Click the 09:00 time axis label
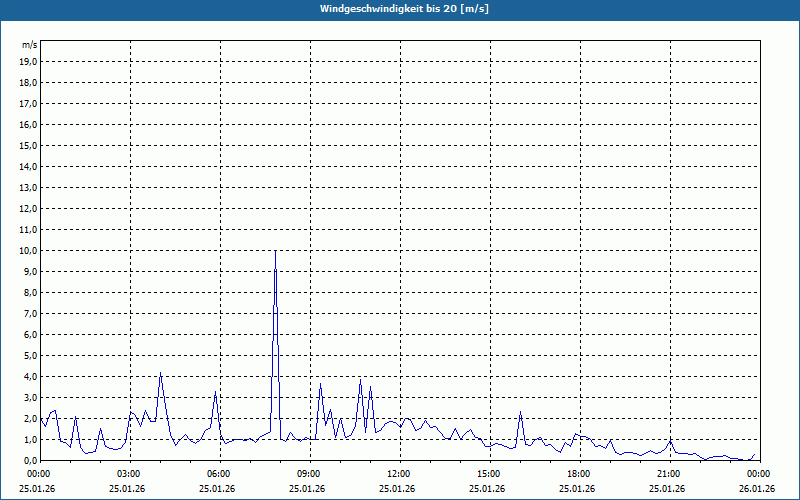Image resolution: width=800 pixels, height=500 pixels. 309,474
